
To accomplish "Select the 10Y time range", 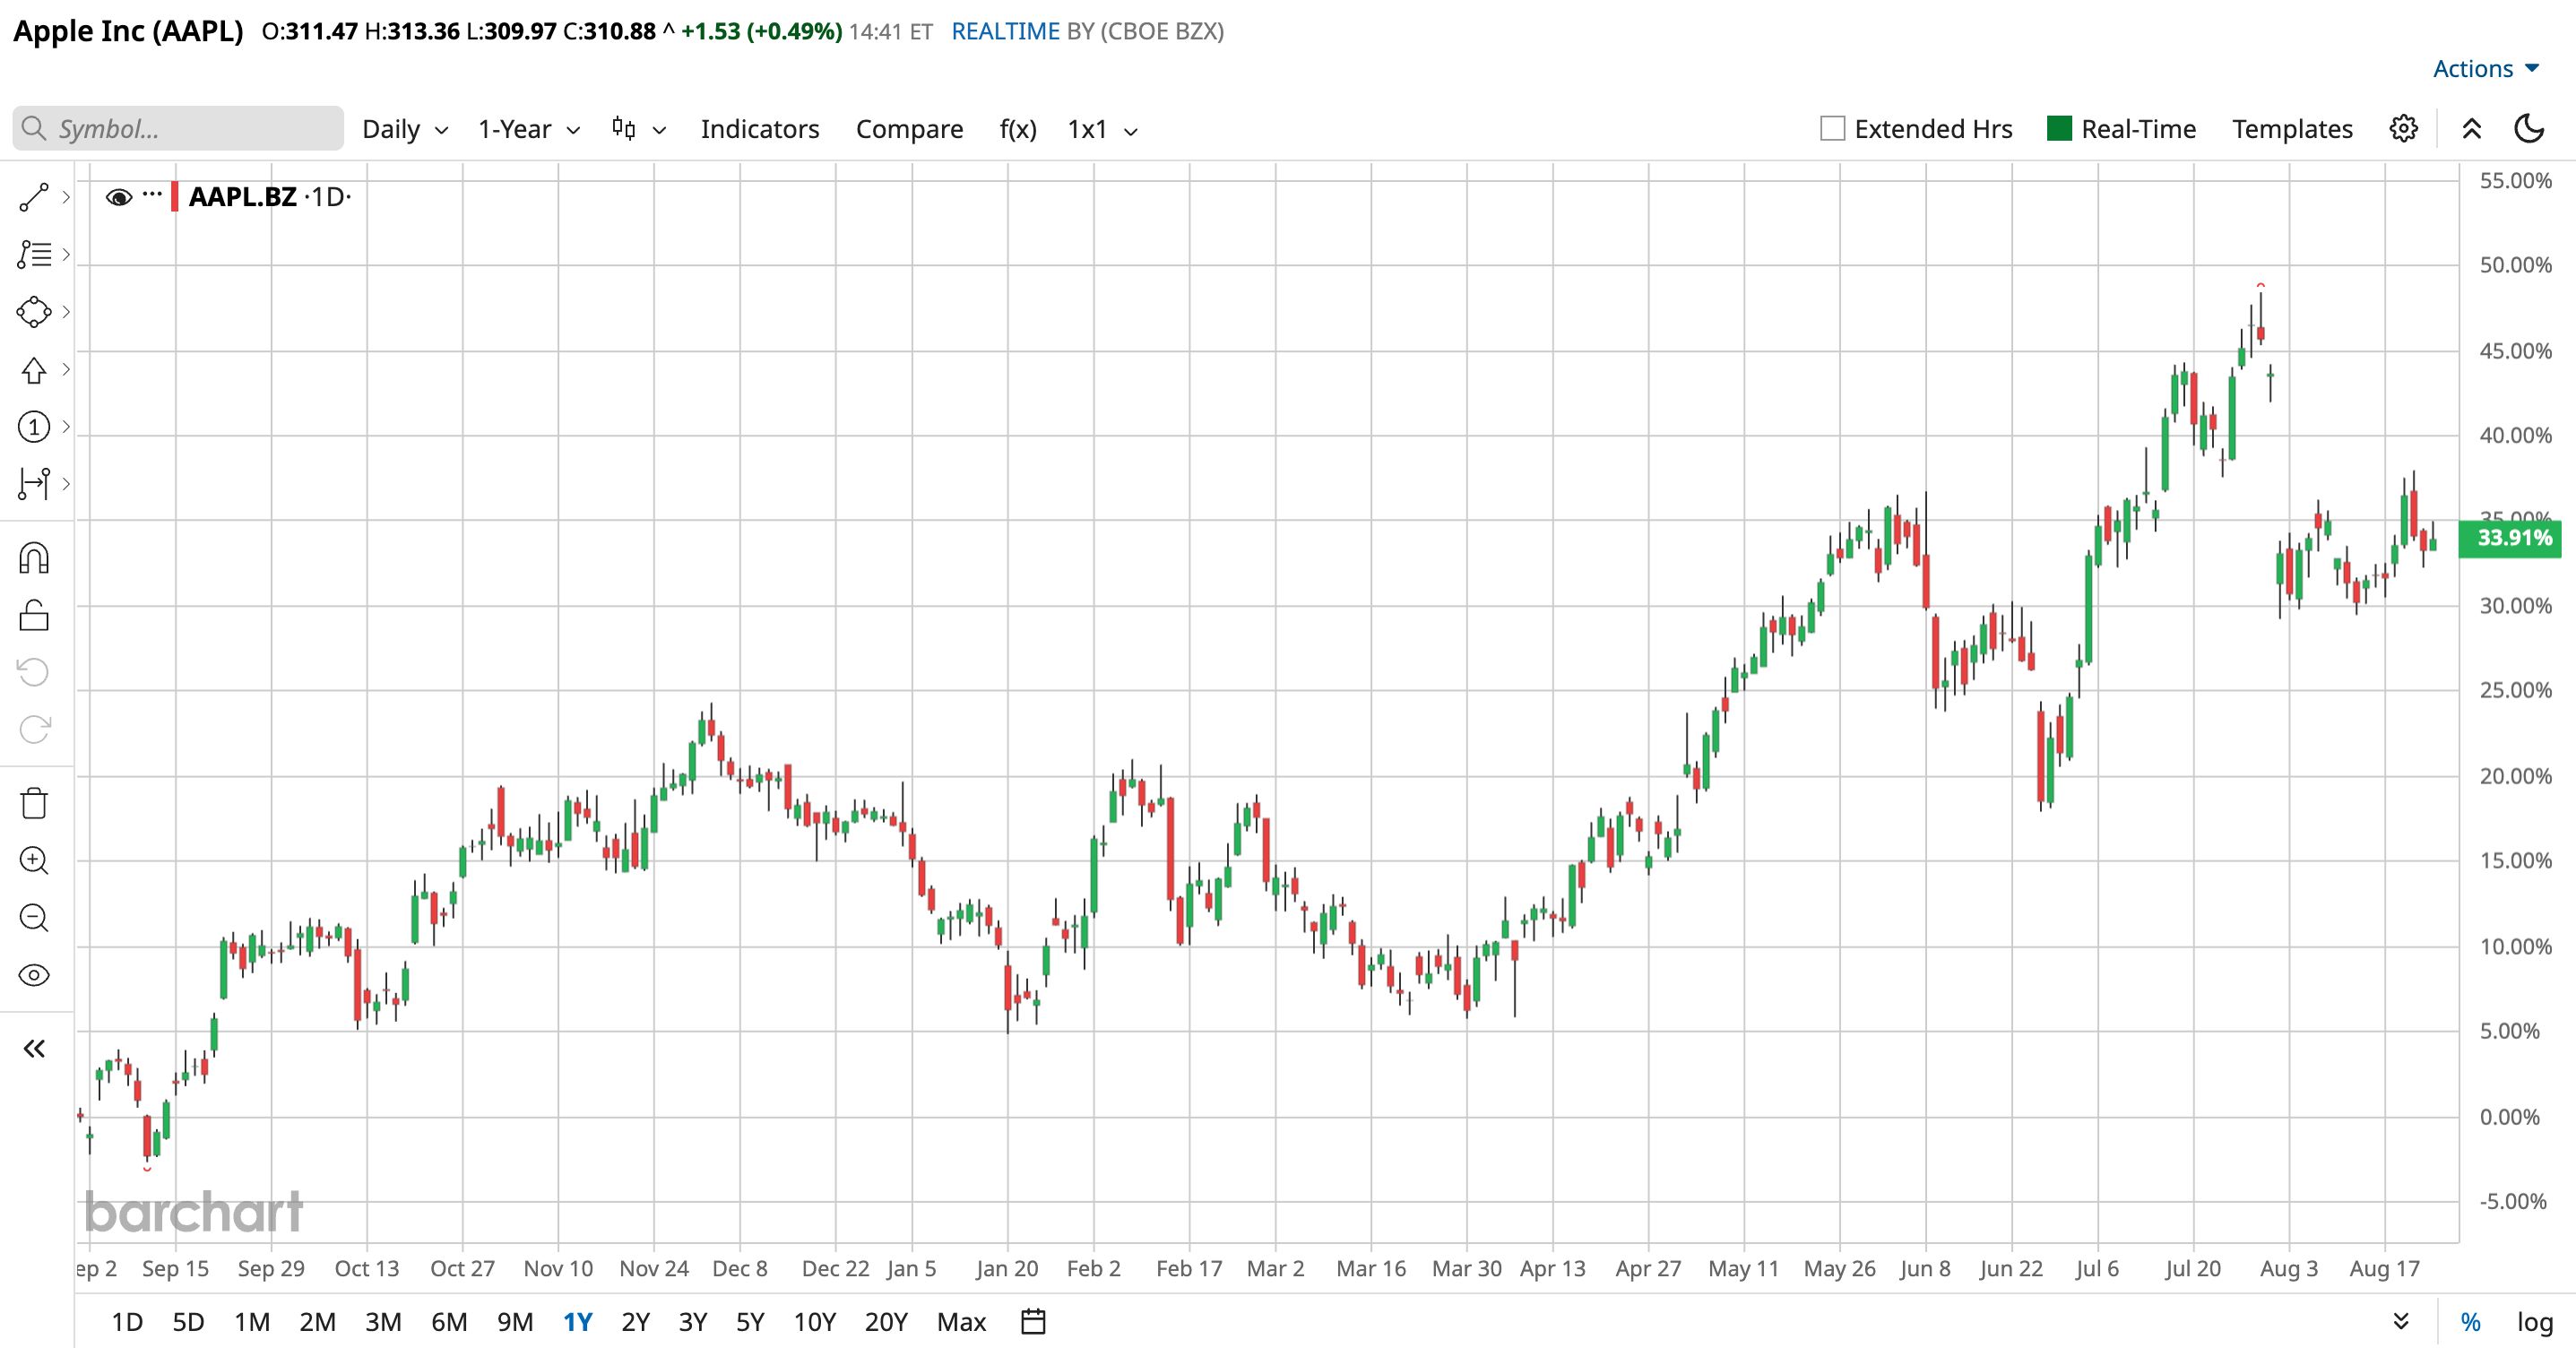I will (814, 1322).
